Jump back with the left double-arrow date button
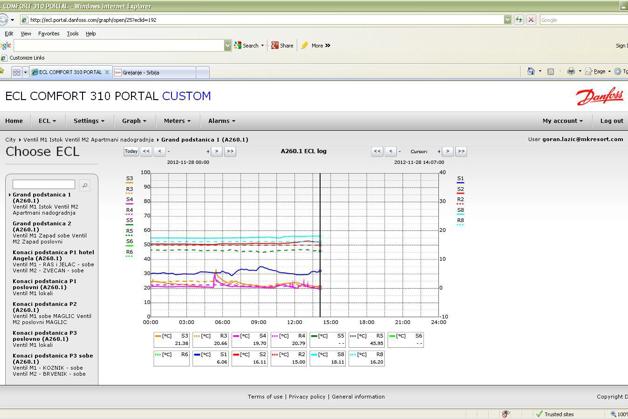Screen dimensions: 628x419 (x=146, y=151)
